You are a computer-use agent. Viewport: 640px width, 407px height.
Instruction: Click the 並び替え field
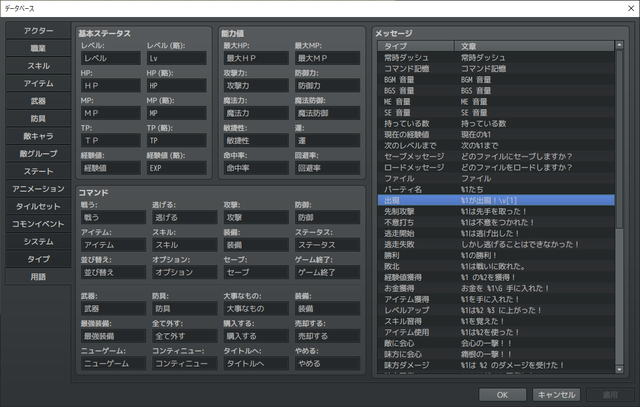pos(113,272)
